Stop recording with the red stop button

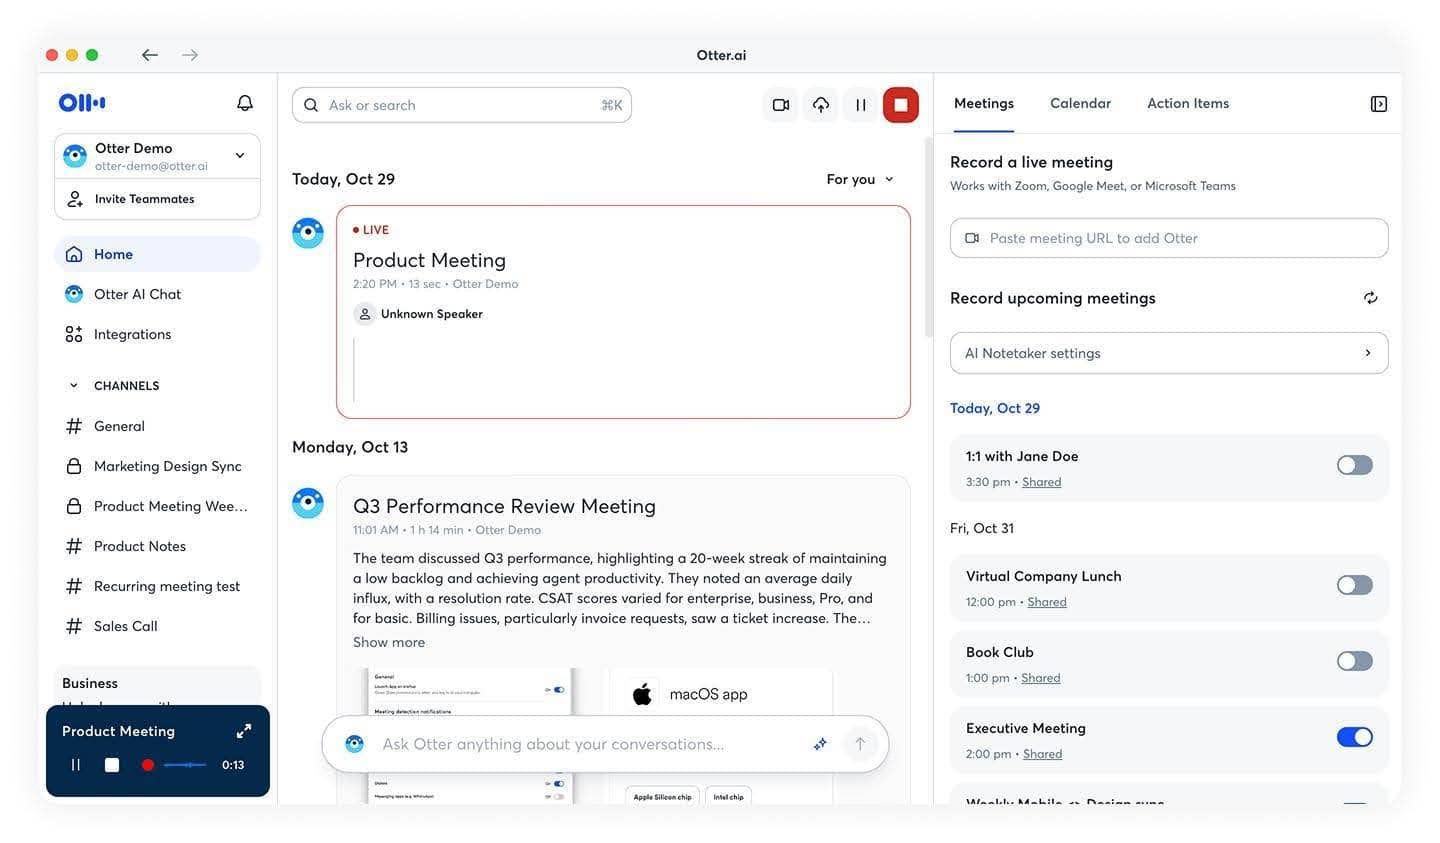click(899, 103)
